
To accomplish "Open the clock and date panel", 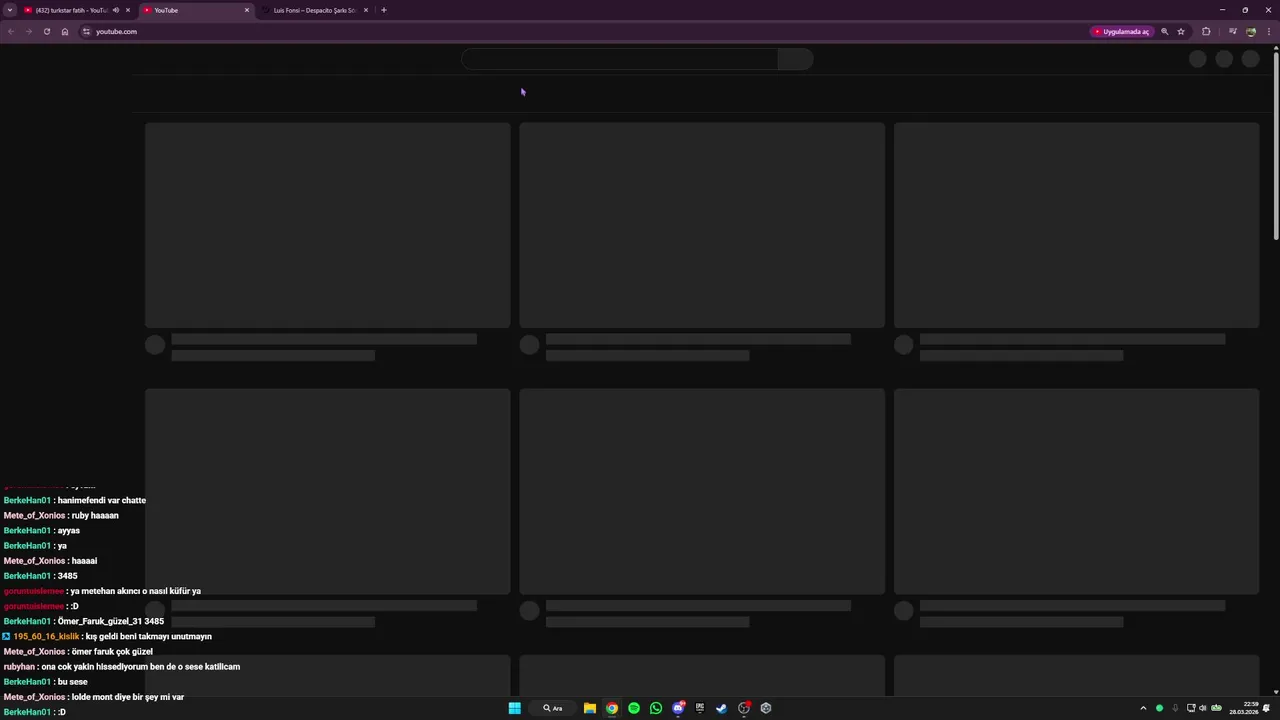I will point(1244,708).
